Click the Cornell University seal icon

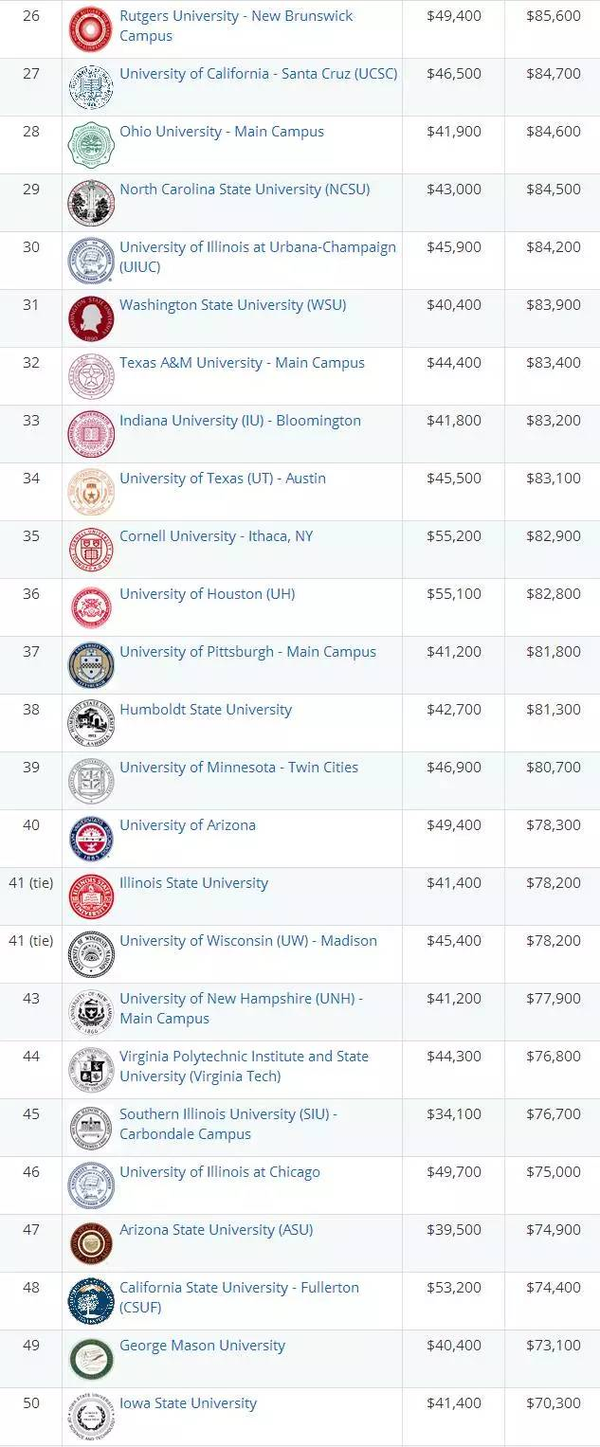91,550
